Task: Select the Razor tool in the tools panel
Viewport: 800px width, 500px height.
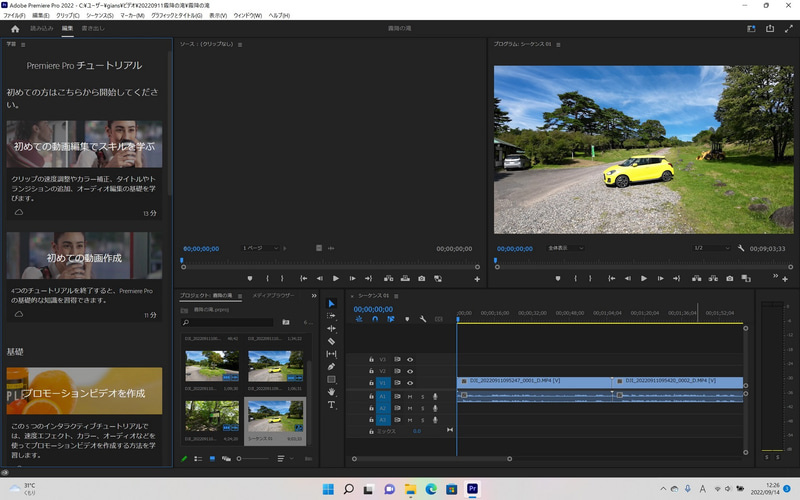Action: click(331, 341)
